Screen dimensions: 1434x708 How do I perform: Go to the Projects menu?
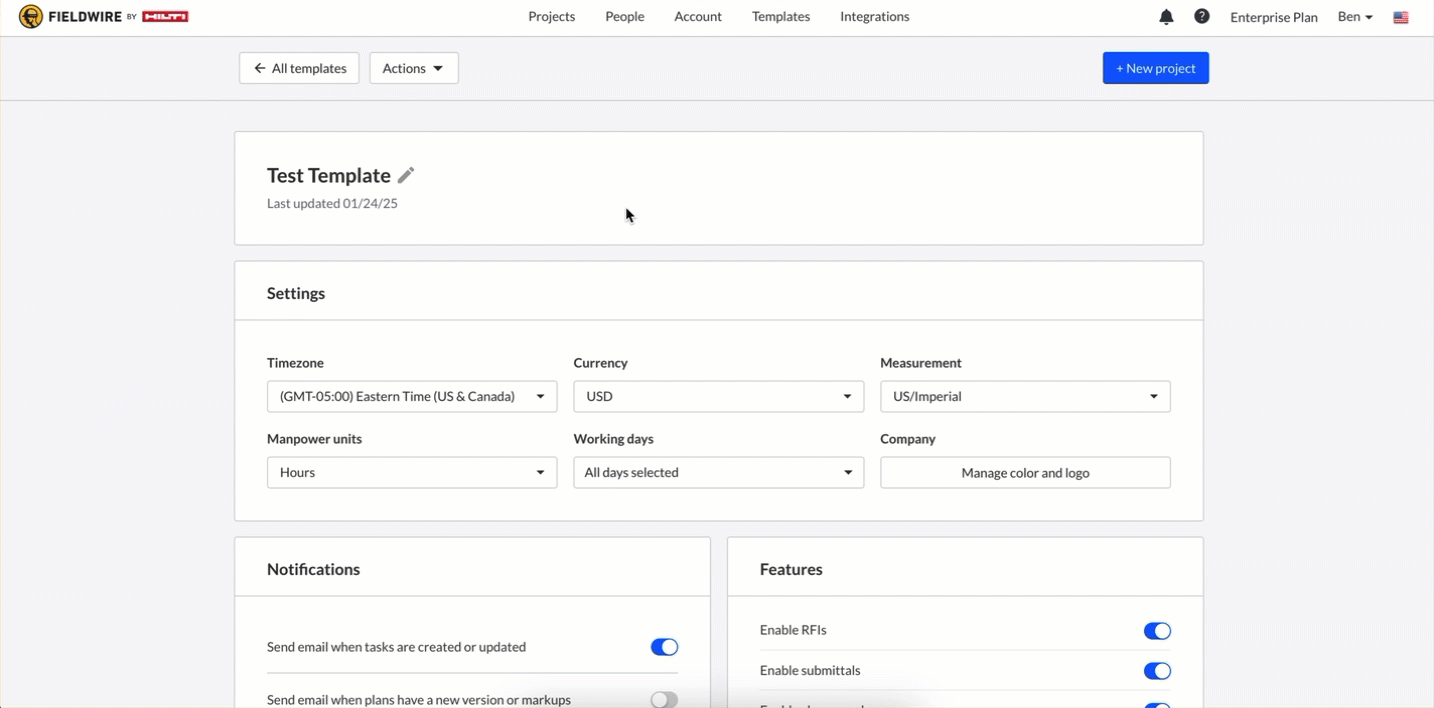[551, 17]
